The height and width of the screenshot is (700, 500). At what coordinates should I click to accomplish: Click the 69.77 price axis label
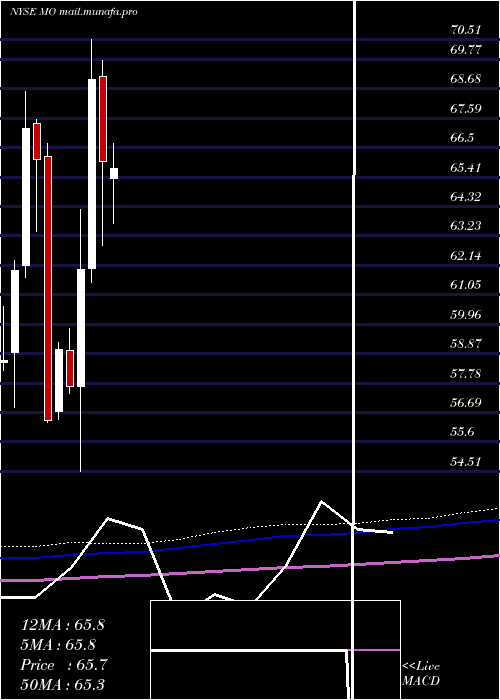click(x=466, y=50)
